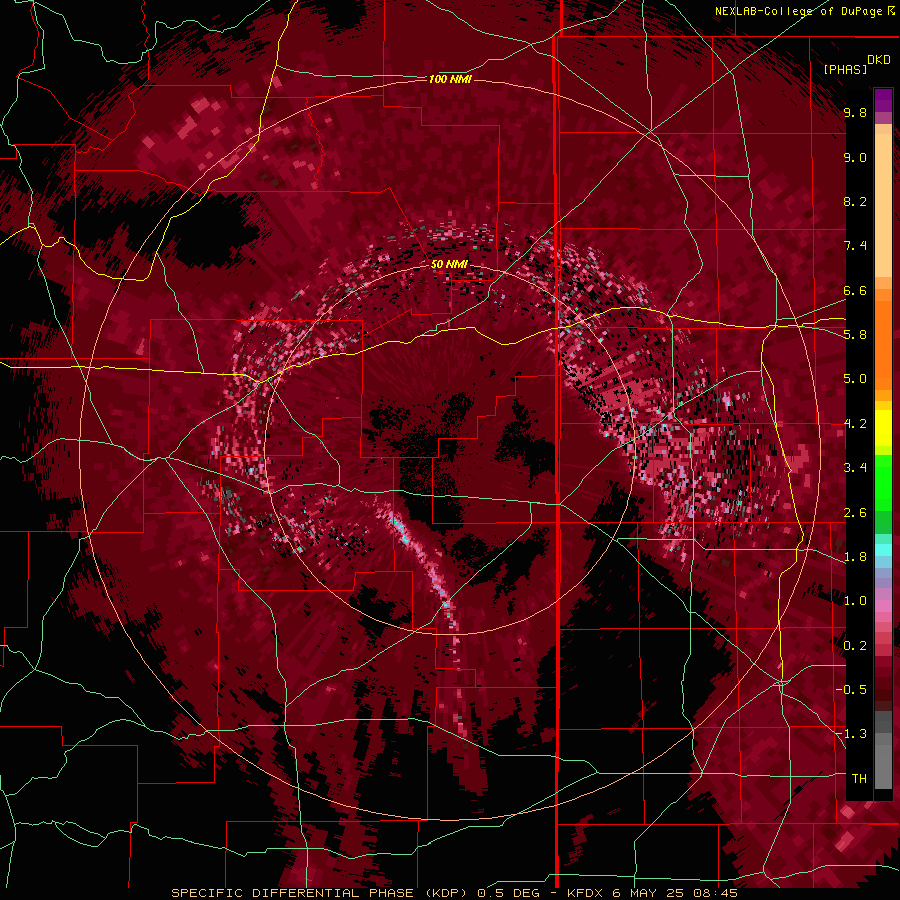Click the 9.0 color scale value
Viewport: 900px width, 900px height.
[855, 157]
